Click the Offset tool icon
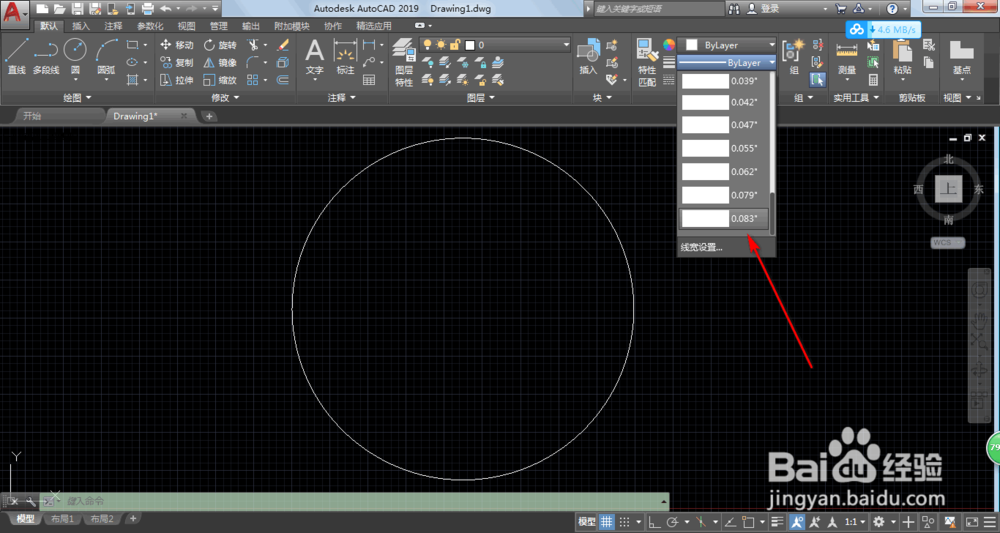This screenshot has width=1000, height=533. (283, 80)
